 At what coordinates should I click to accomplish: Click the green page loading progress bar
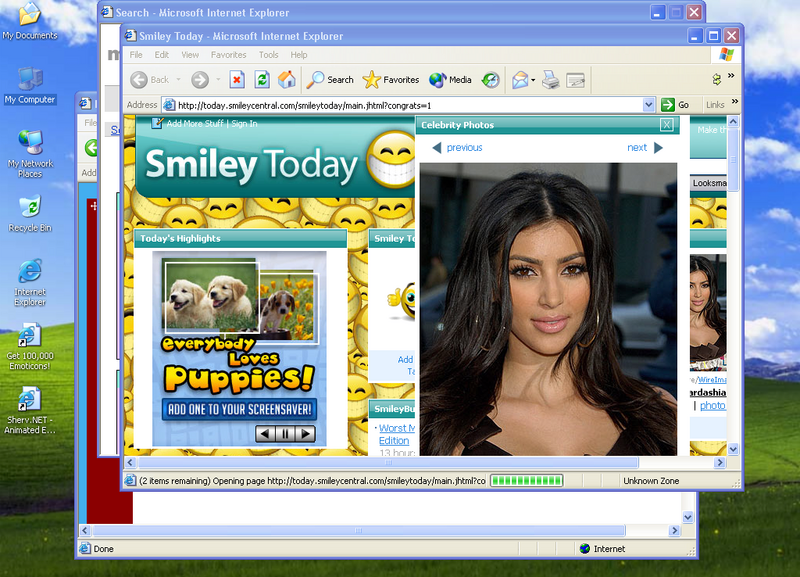[527, 481]
